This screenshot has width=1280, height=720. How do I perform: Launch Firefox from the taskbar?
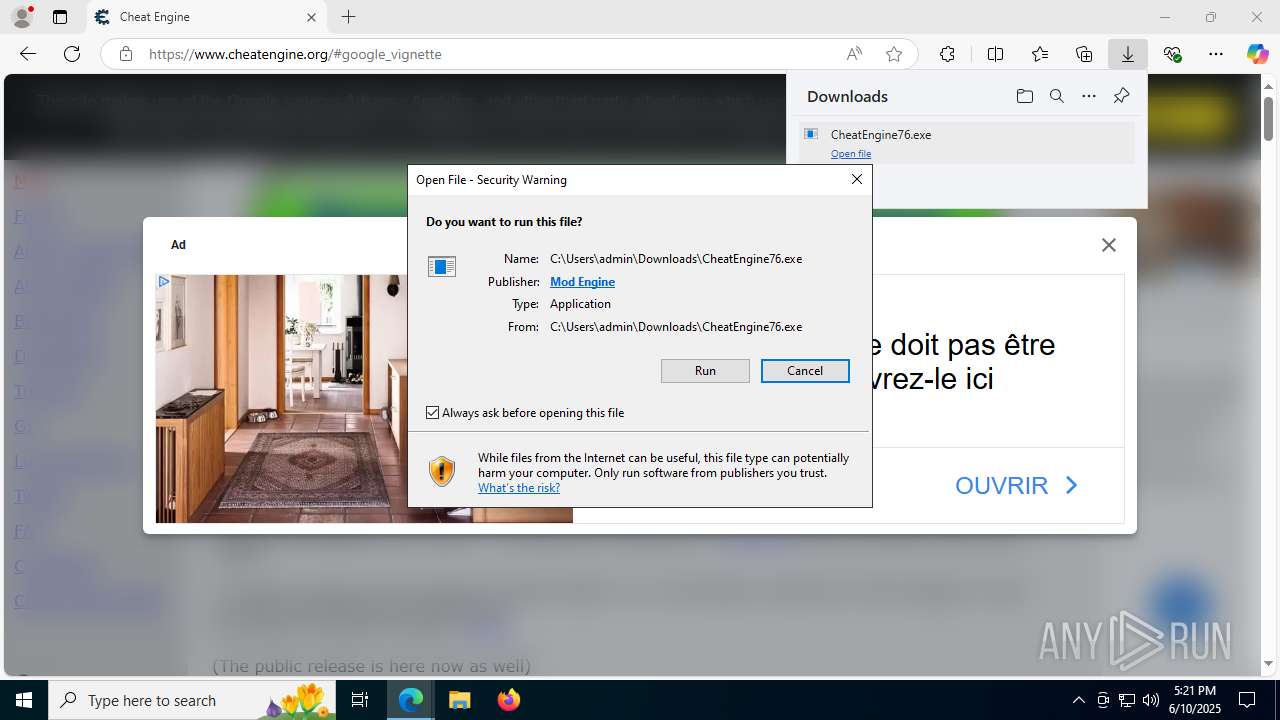(508, 700)
